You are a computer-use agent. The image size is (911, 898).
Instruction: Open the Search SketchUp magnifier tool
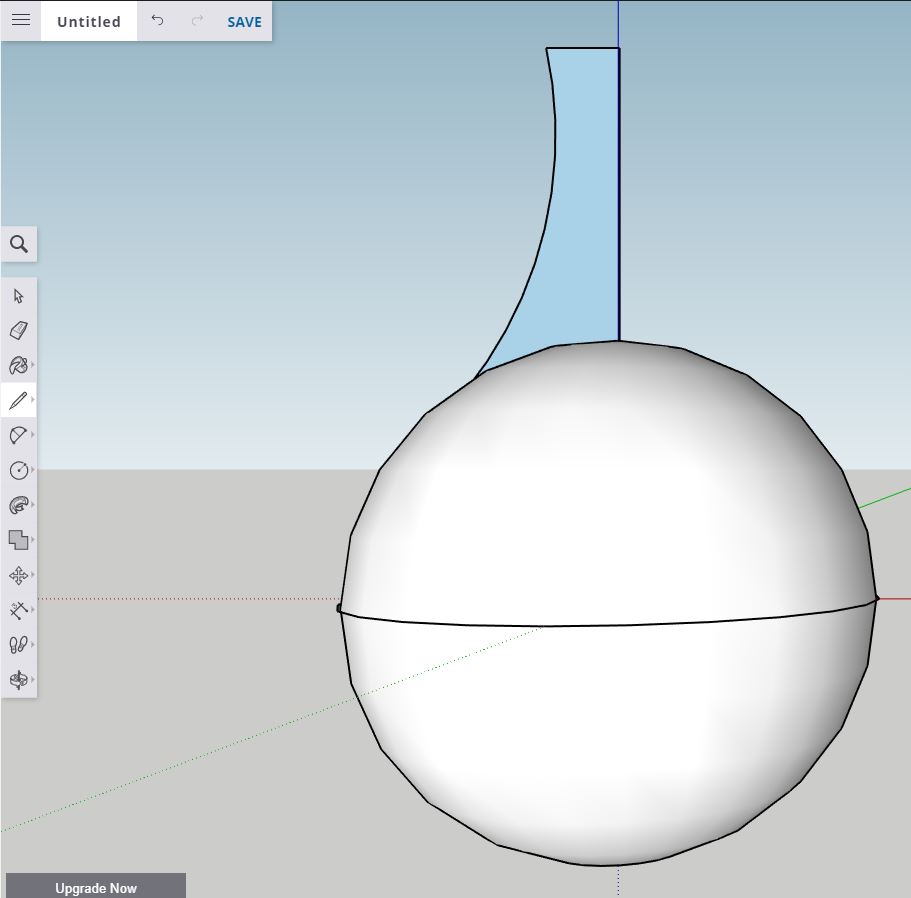[x=18, y=244]
